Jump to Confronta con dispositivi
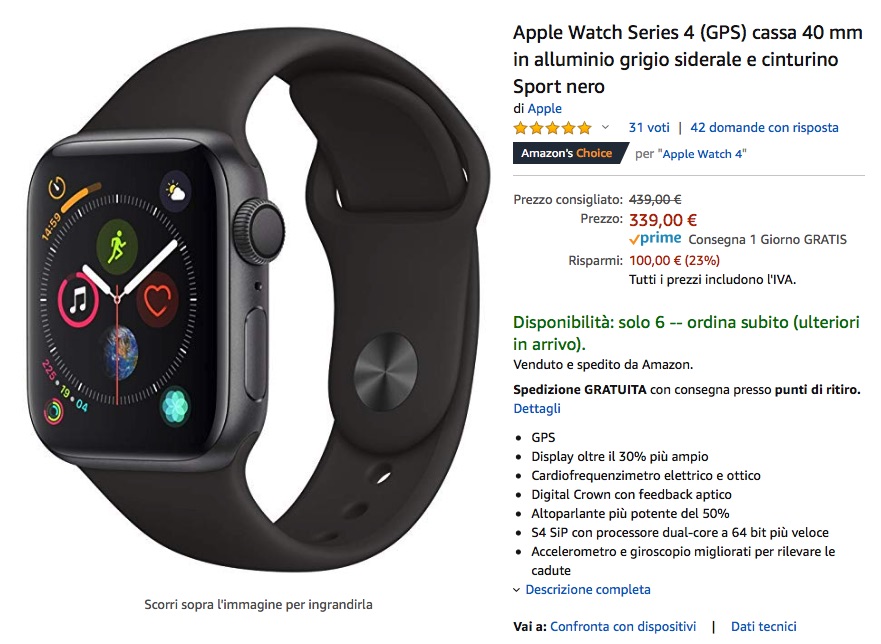 point(623,627)
